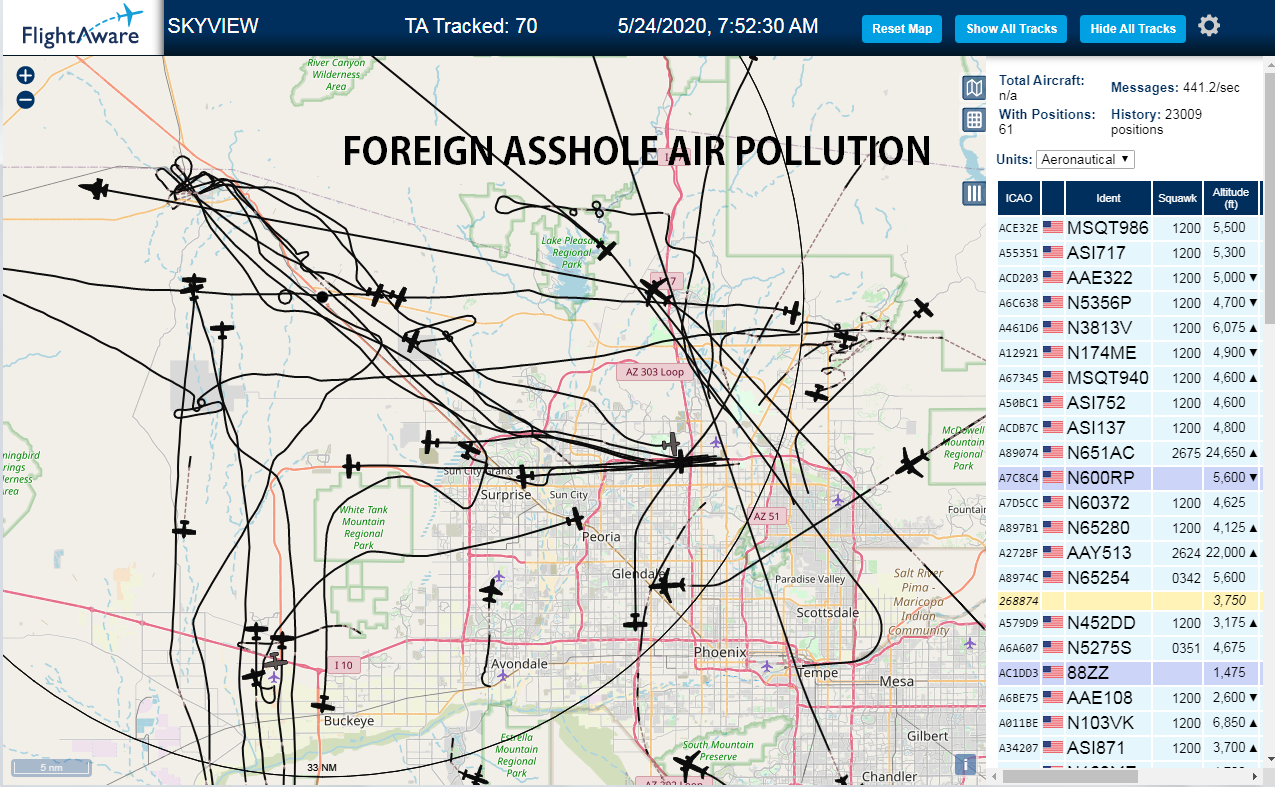Image resolution: width=1275 pixels, height=787 pixels.
Task: Click the AZ 51 highway label
Action: tap(766, 516)
